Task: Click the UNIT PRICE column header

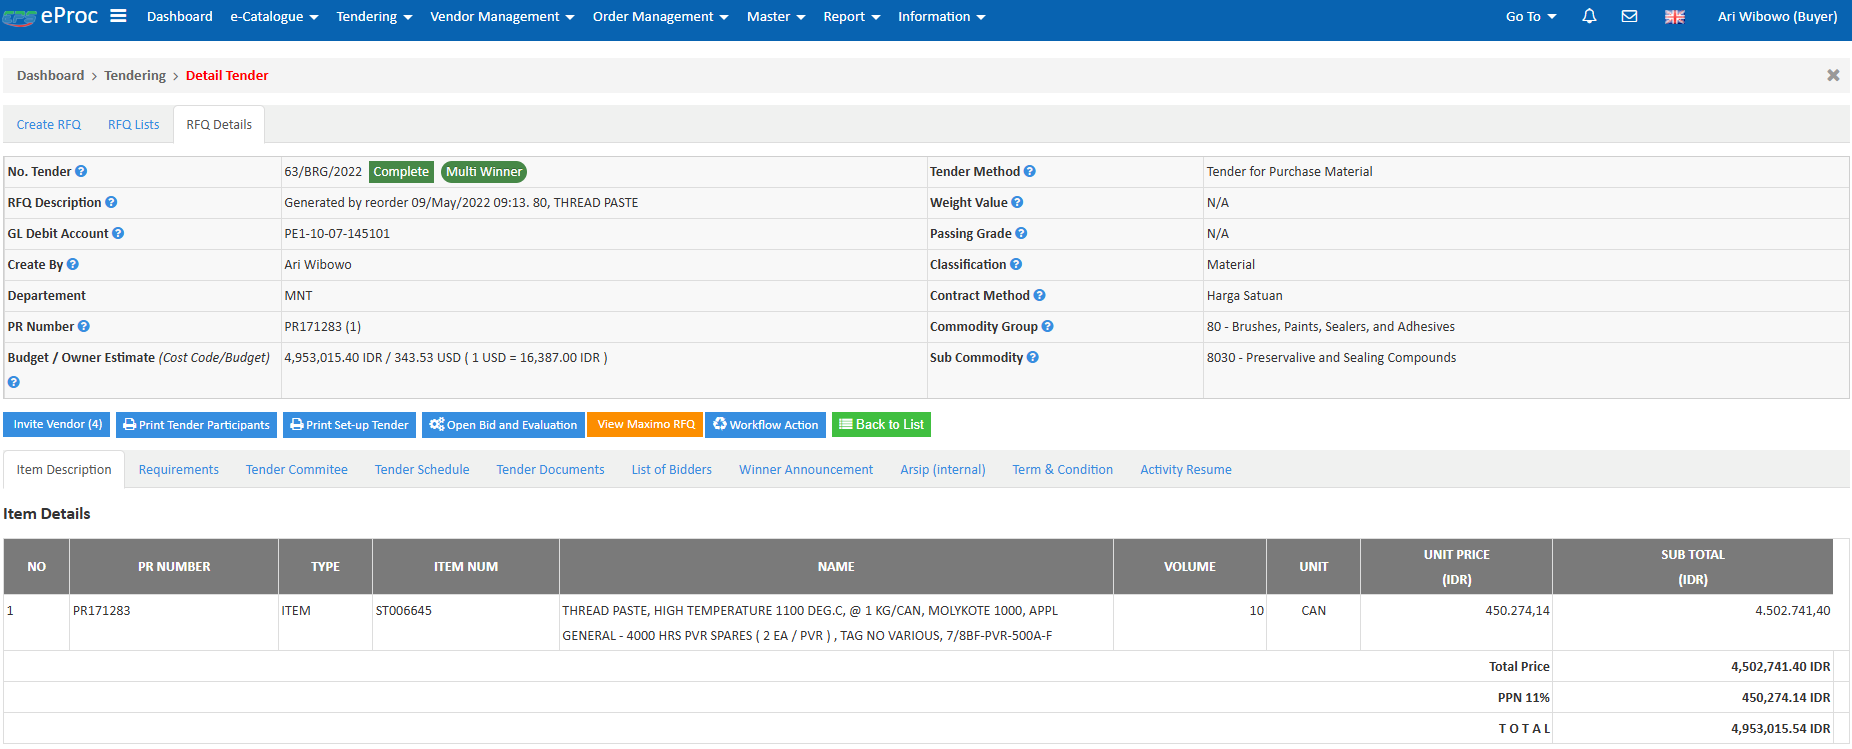Action: (x=1457, y=567)
